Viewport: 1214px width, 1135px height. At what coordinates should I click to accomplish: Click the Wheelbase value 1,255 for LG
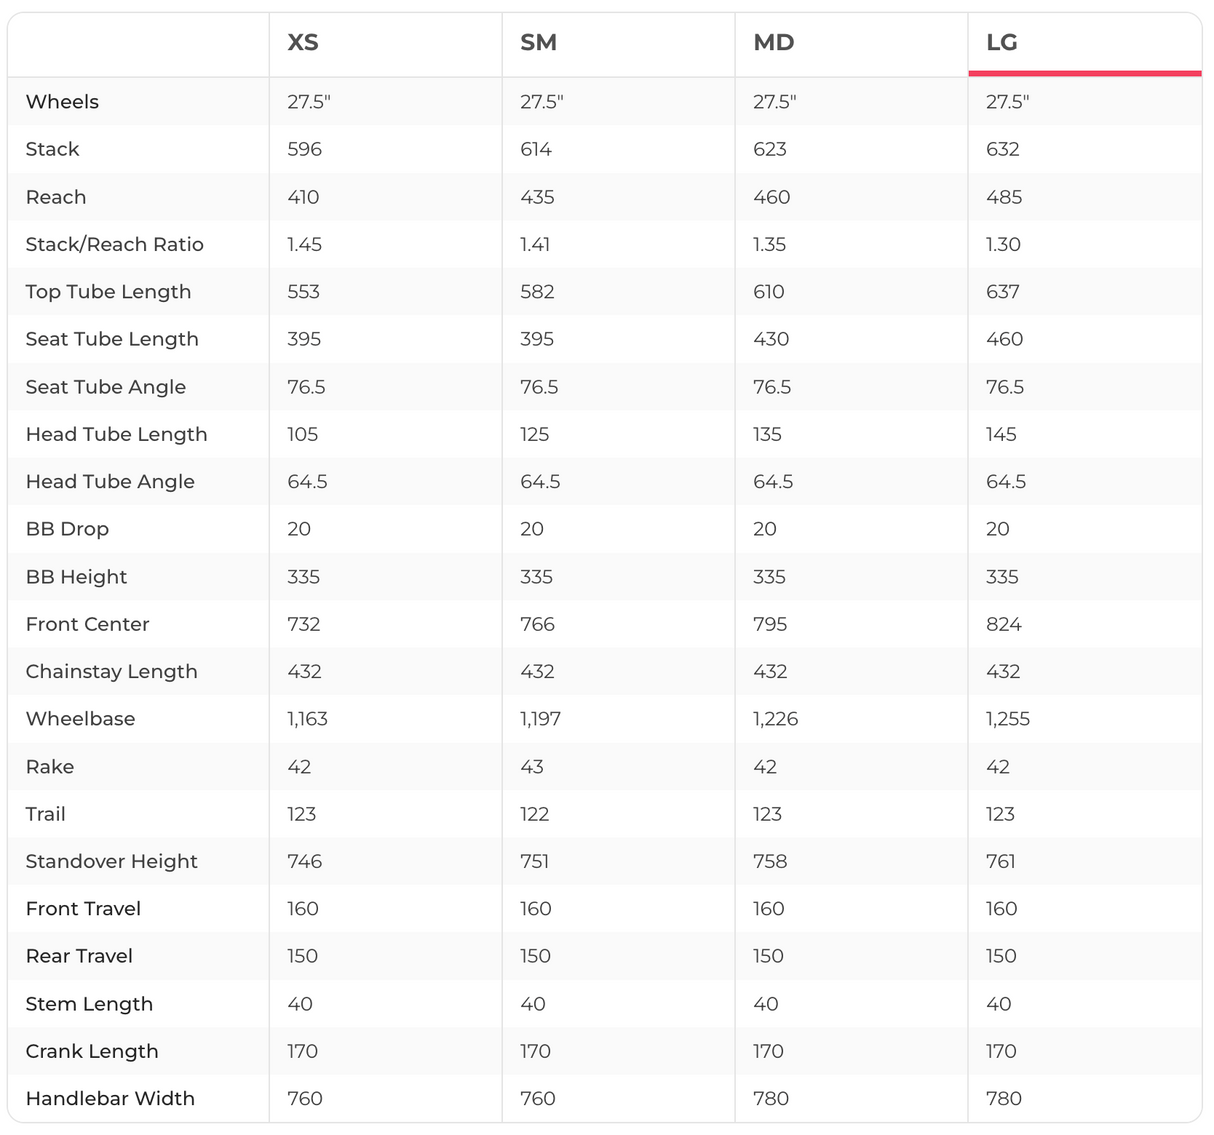(1007, 719)
